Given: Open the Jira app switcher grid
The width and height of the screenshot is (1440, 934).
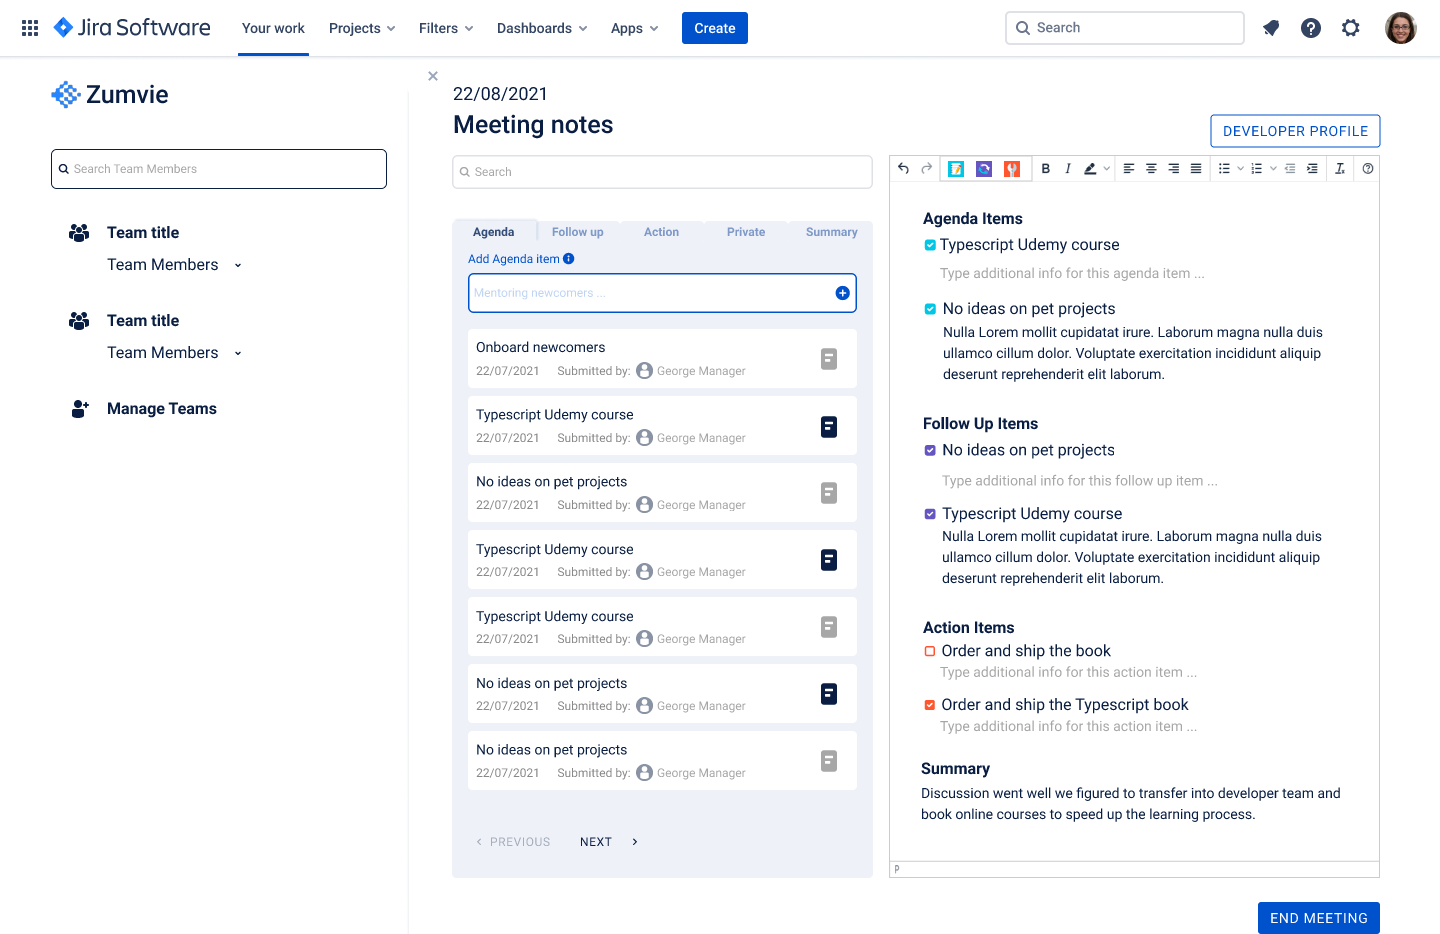Looking at the screenshot, I should tap(30, 28).
